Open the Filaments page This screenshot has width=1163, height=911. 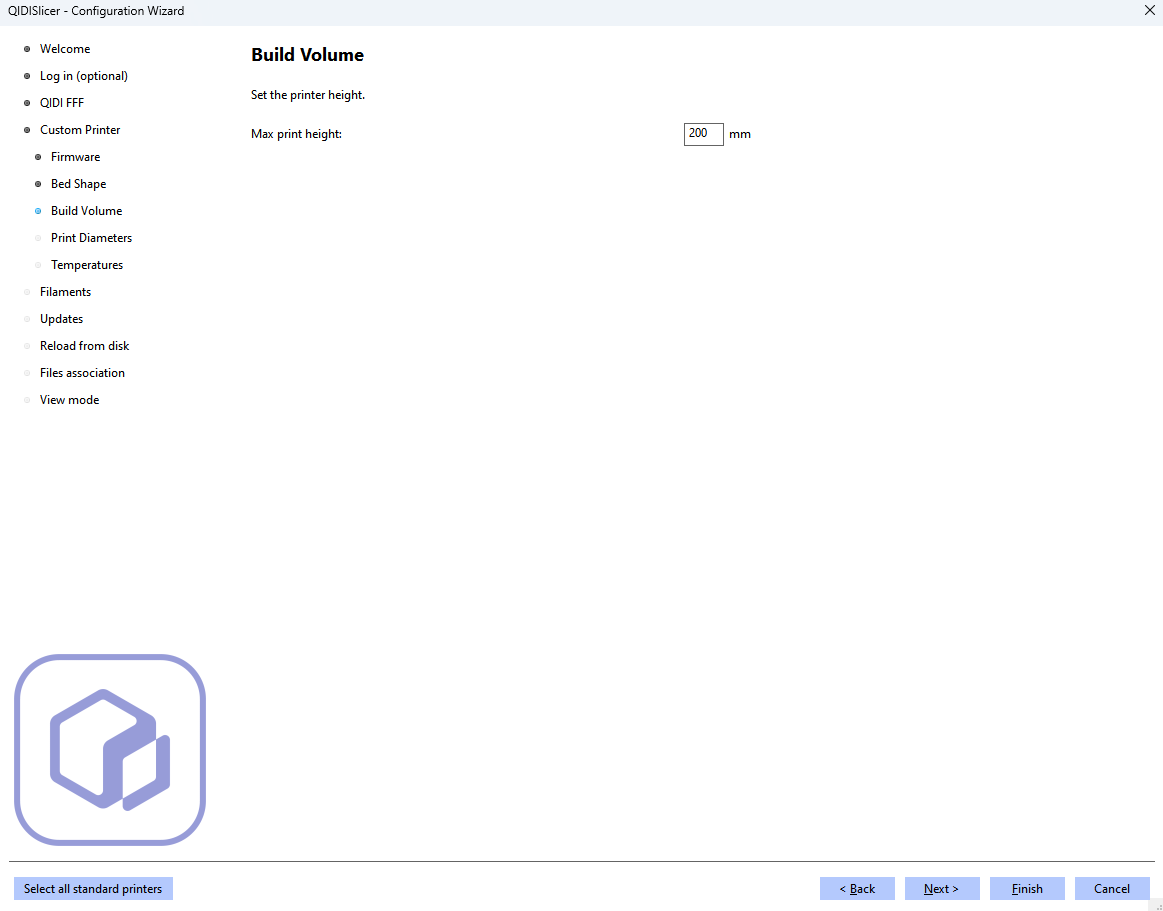pos(65,292)
